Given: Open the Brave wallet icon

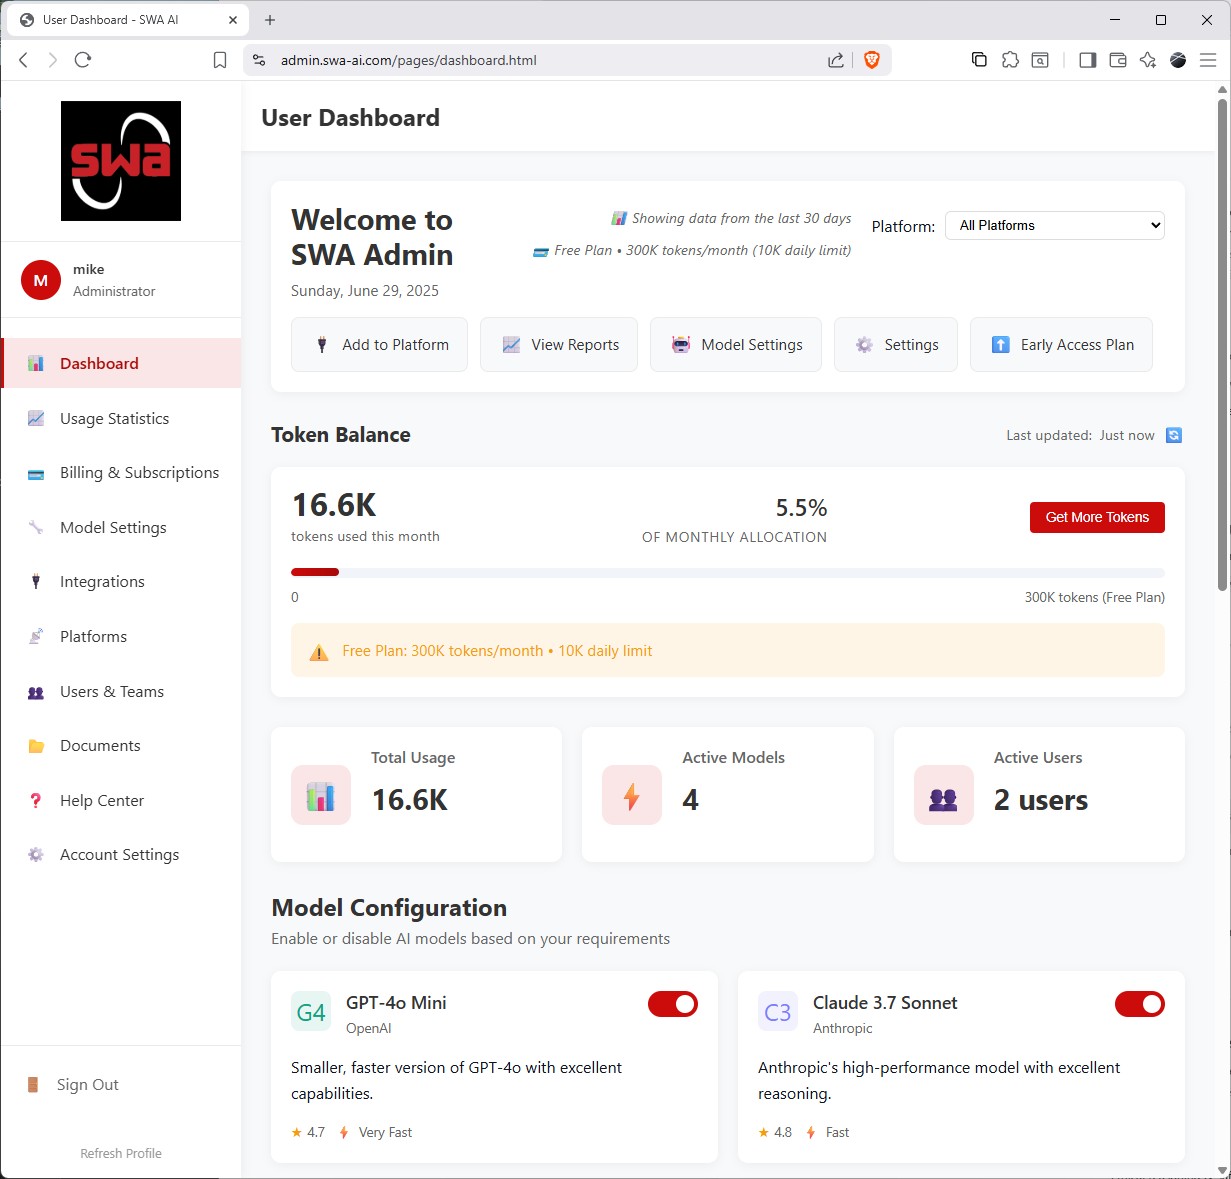Looking at the screenshot, I should tap(1118, 60).
